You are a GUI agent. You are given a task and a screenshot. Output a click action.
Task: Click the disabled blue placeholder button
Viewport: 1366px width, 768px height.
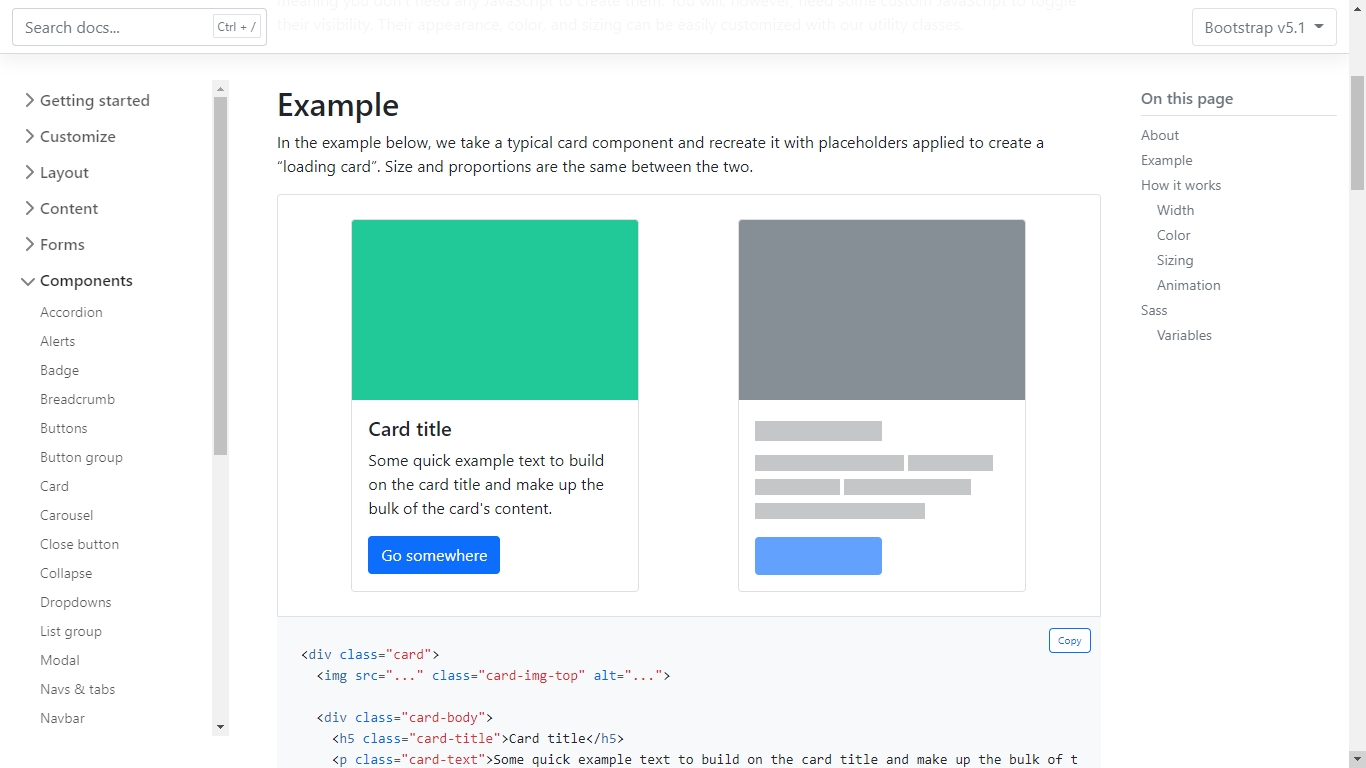(x=818, y=556)
